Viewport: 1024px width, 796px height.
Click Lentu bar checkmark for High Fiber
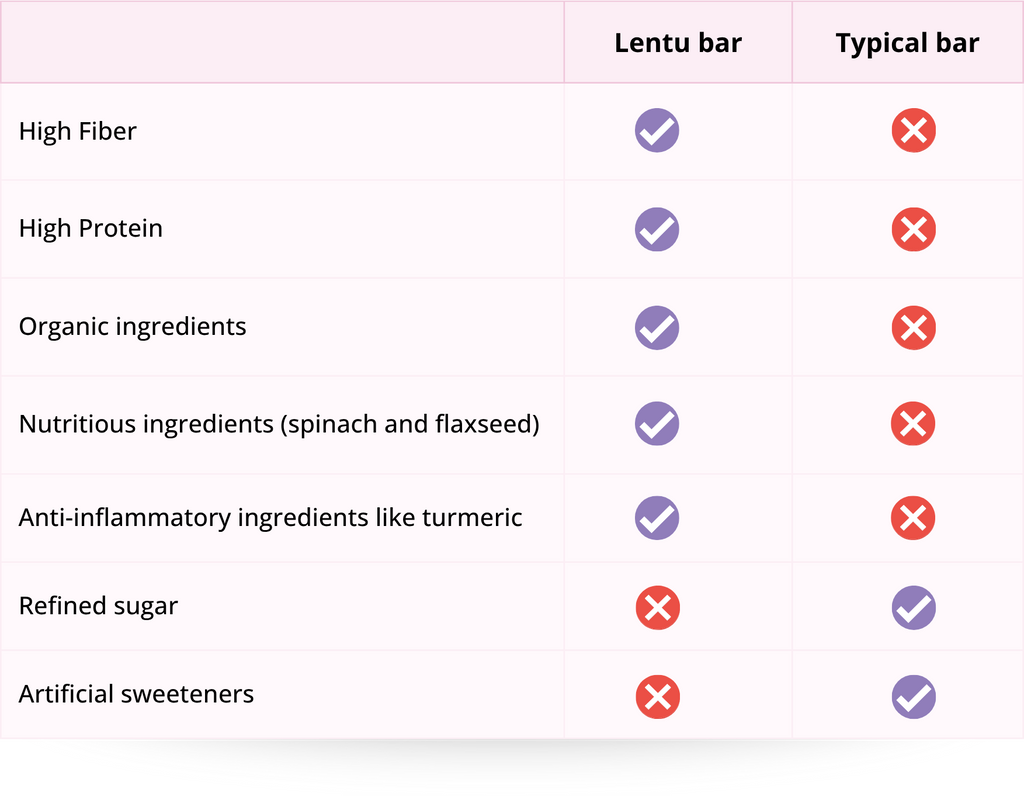click(x=657, y=131)
